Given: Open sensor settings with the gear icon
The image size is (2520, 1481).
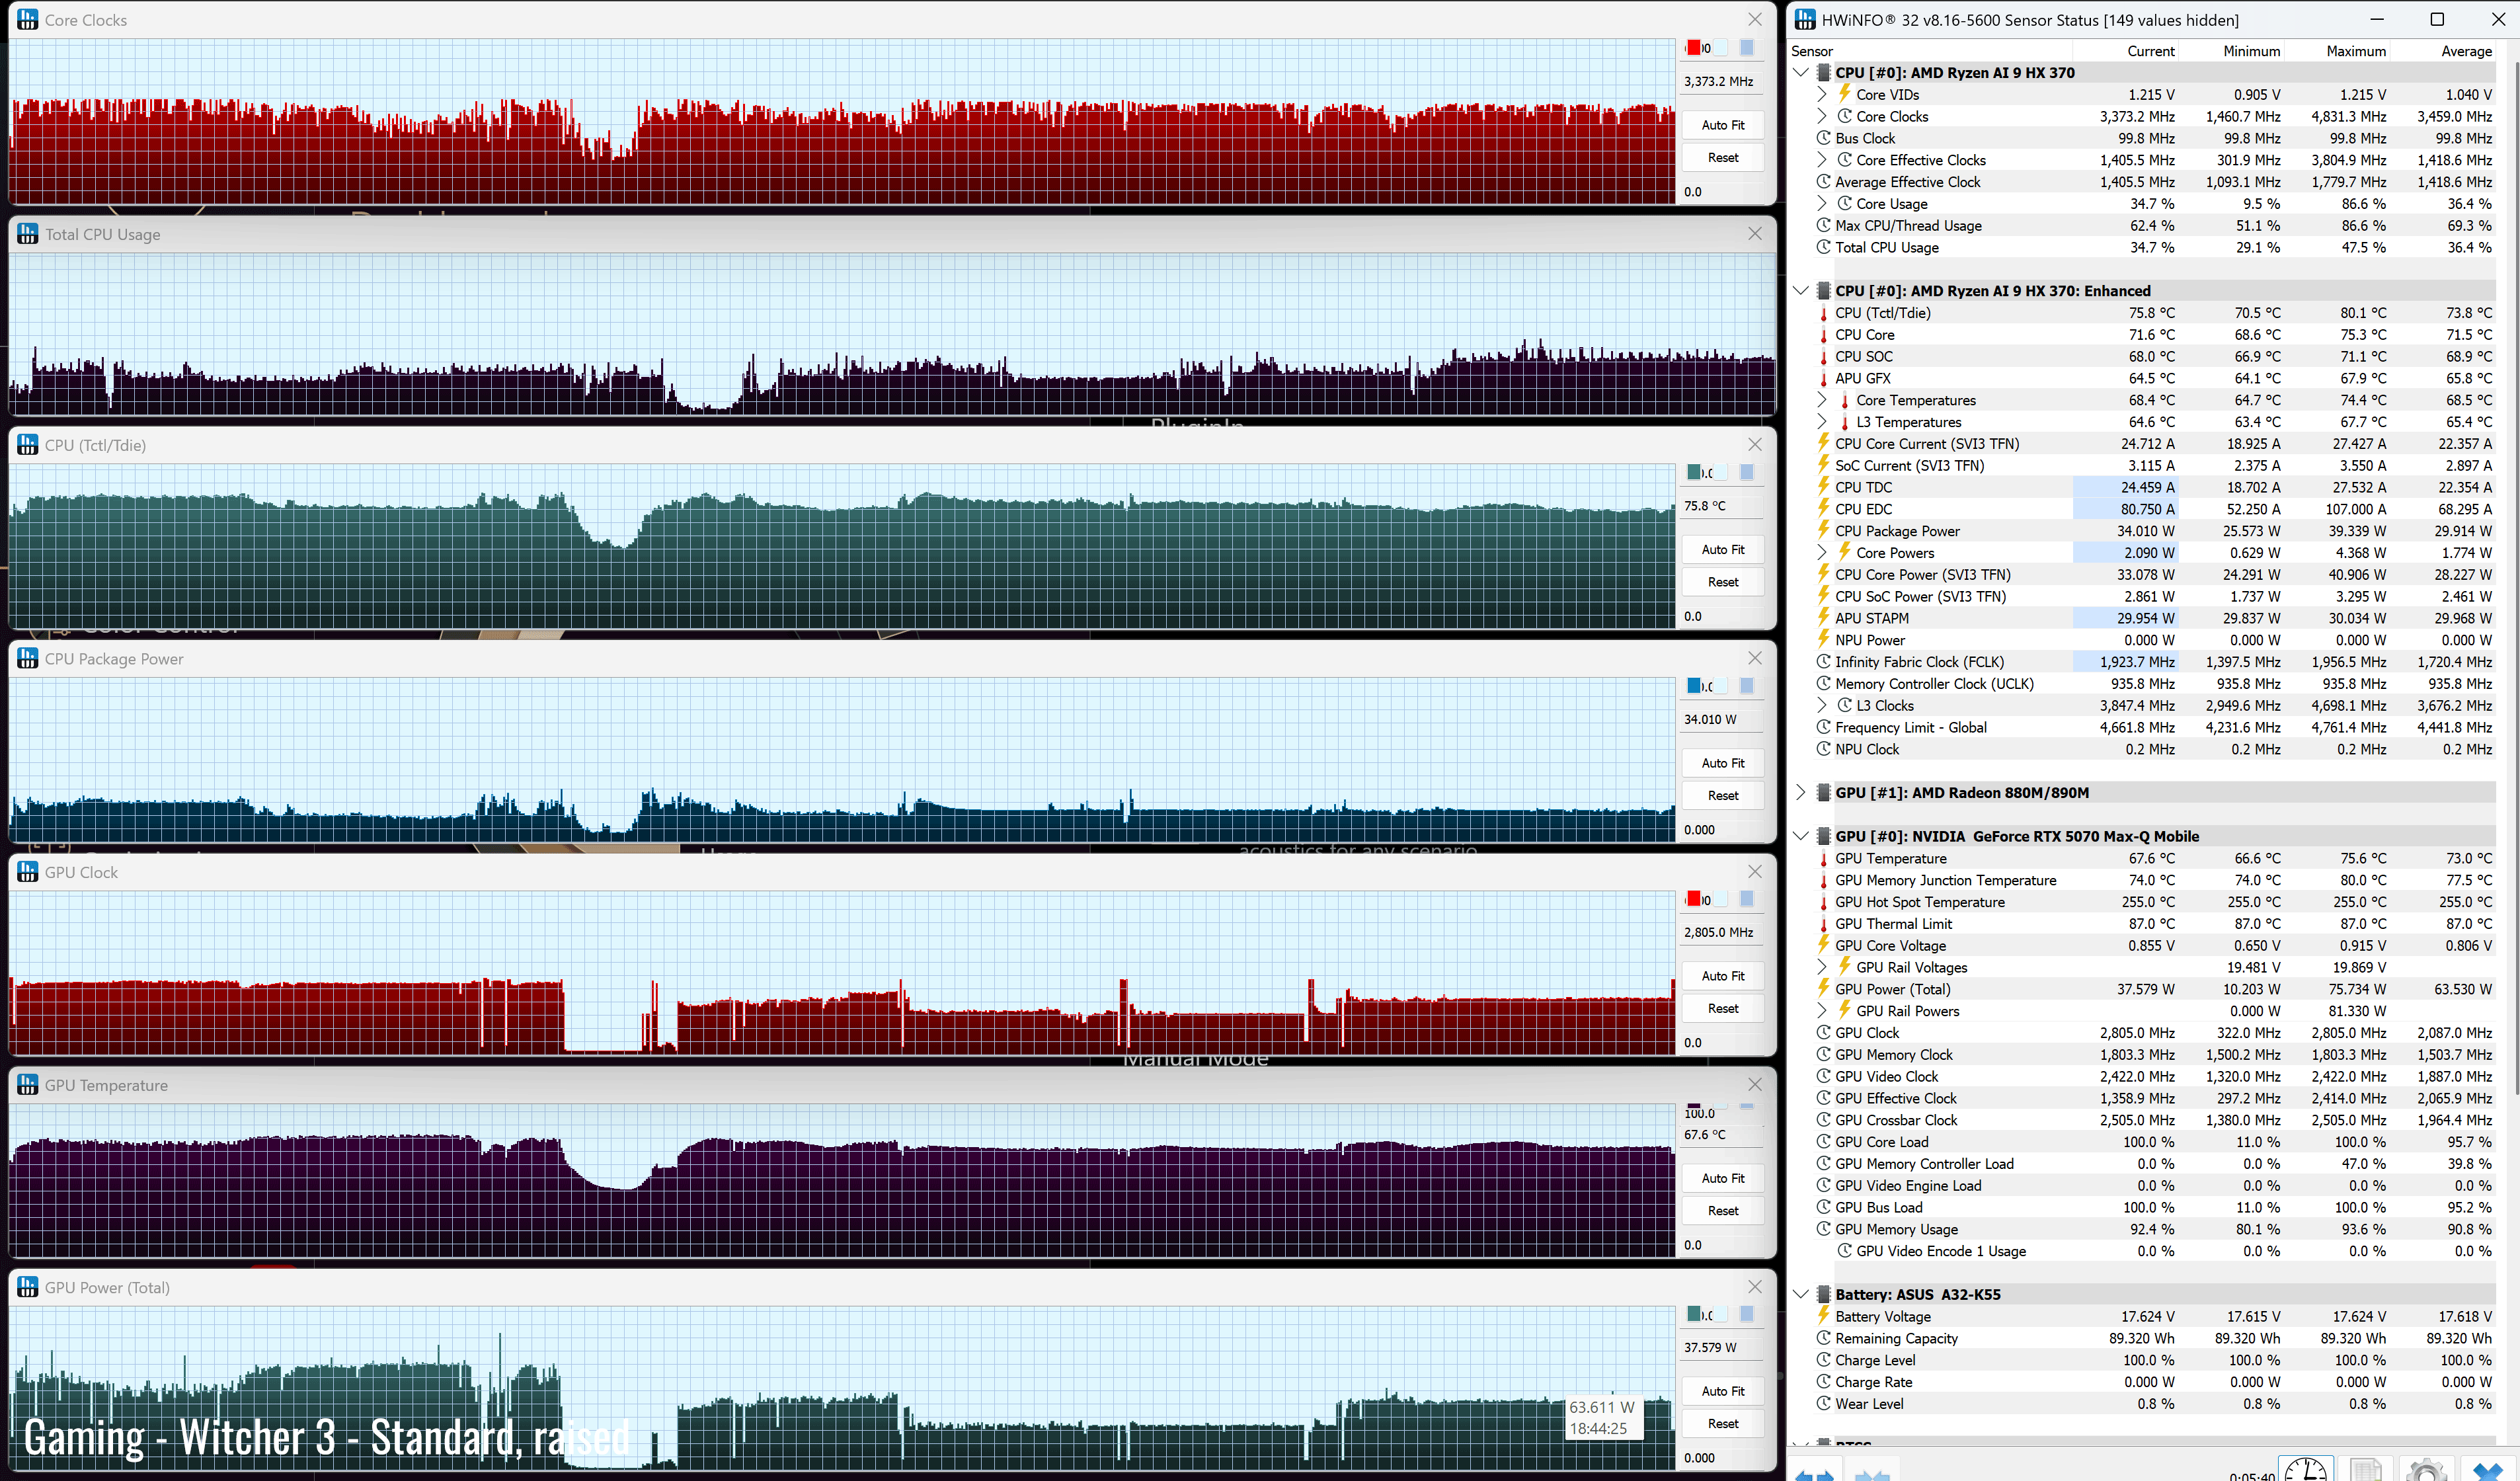Looking at the screenshot, I should [2426, 1468].
